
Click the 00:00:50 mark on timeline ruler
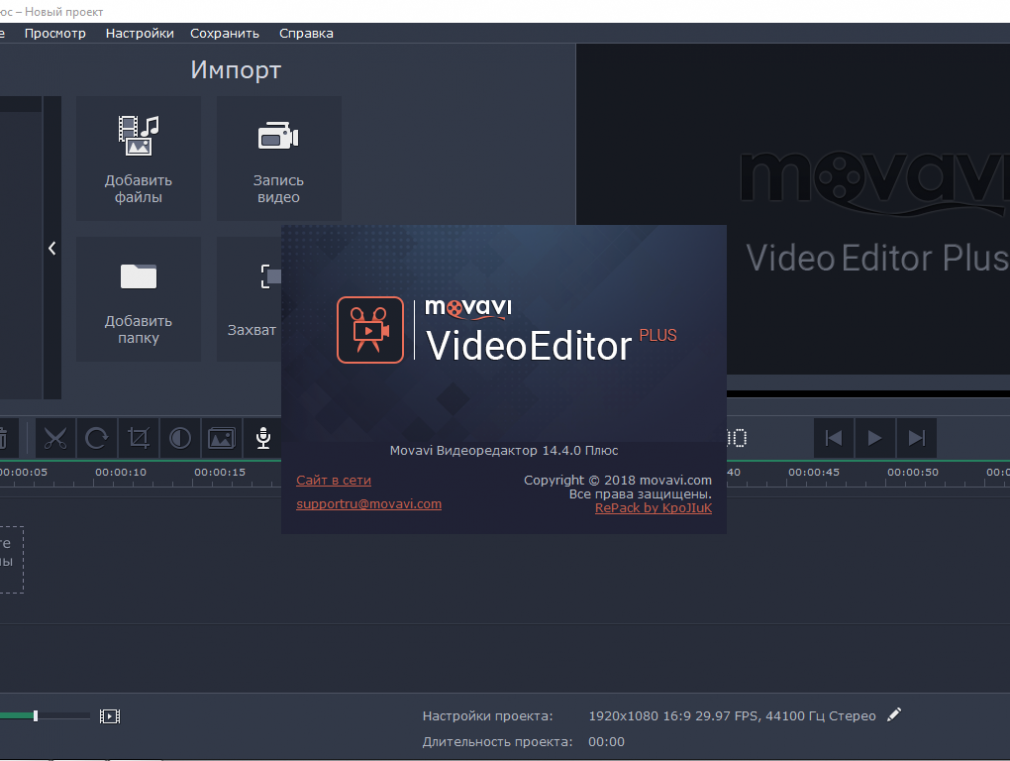pyautogui.click(x=913, y=472)
